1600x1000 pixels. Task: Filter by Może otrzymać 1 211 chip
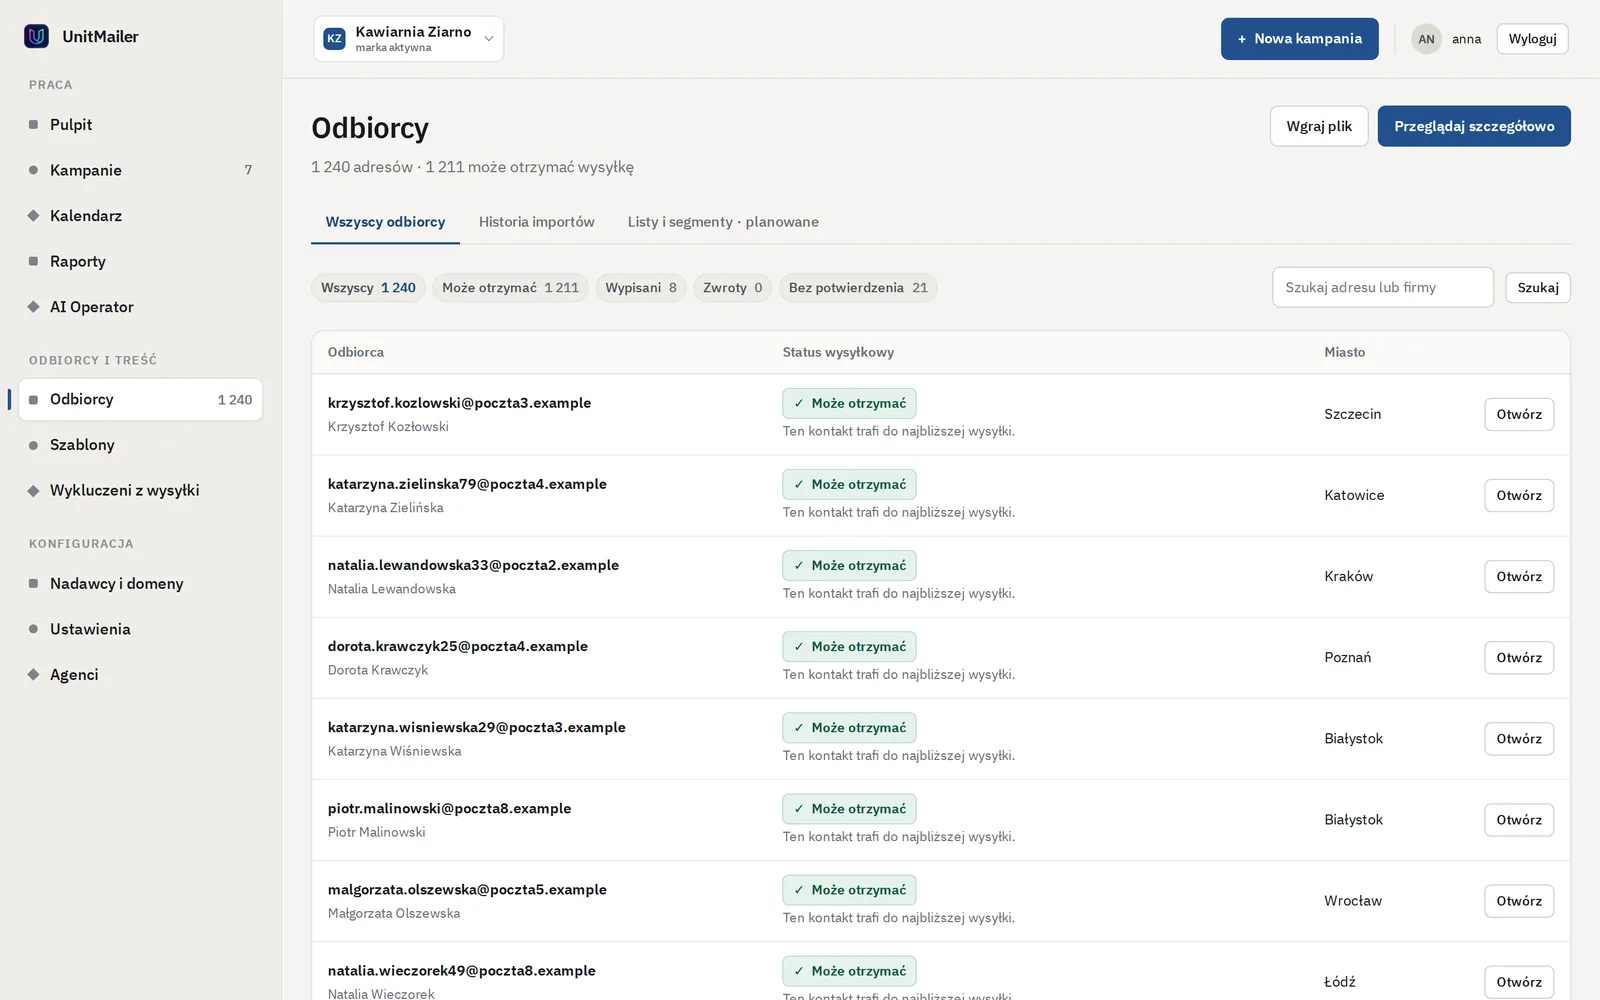pos(510,288)
